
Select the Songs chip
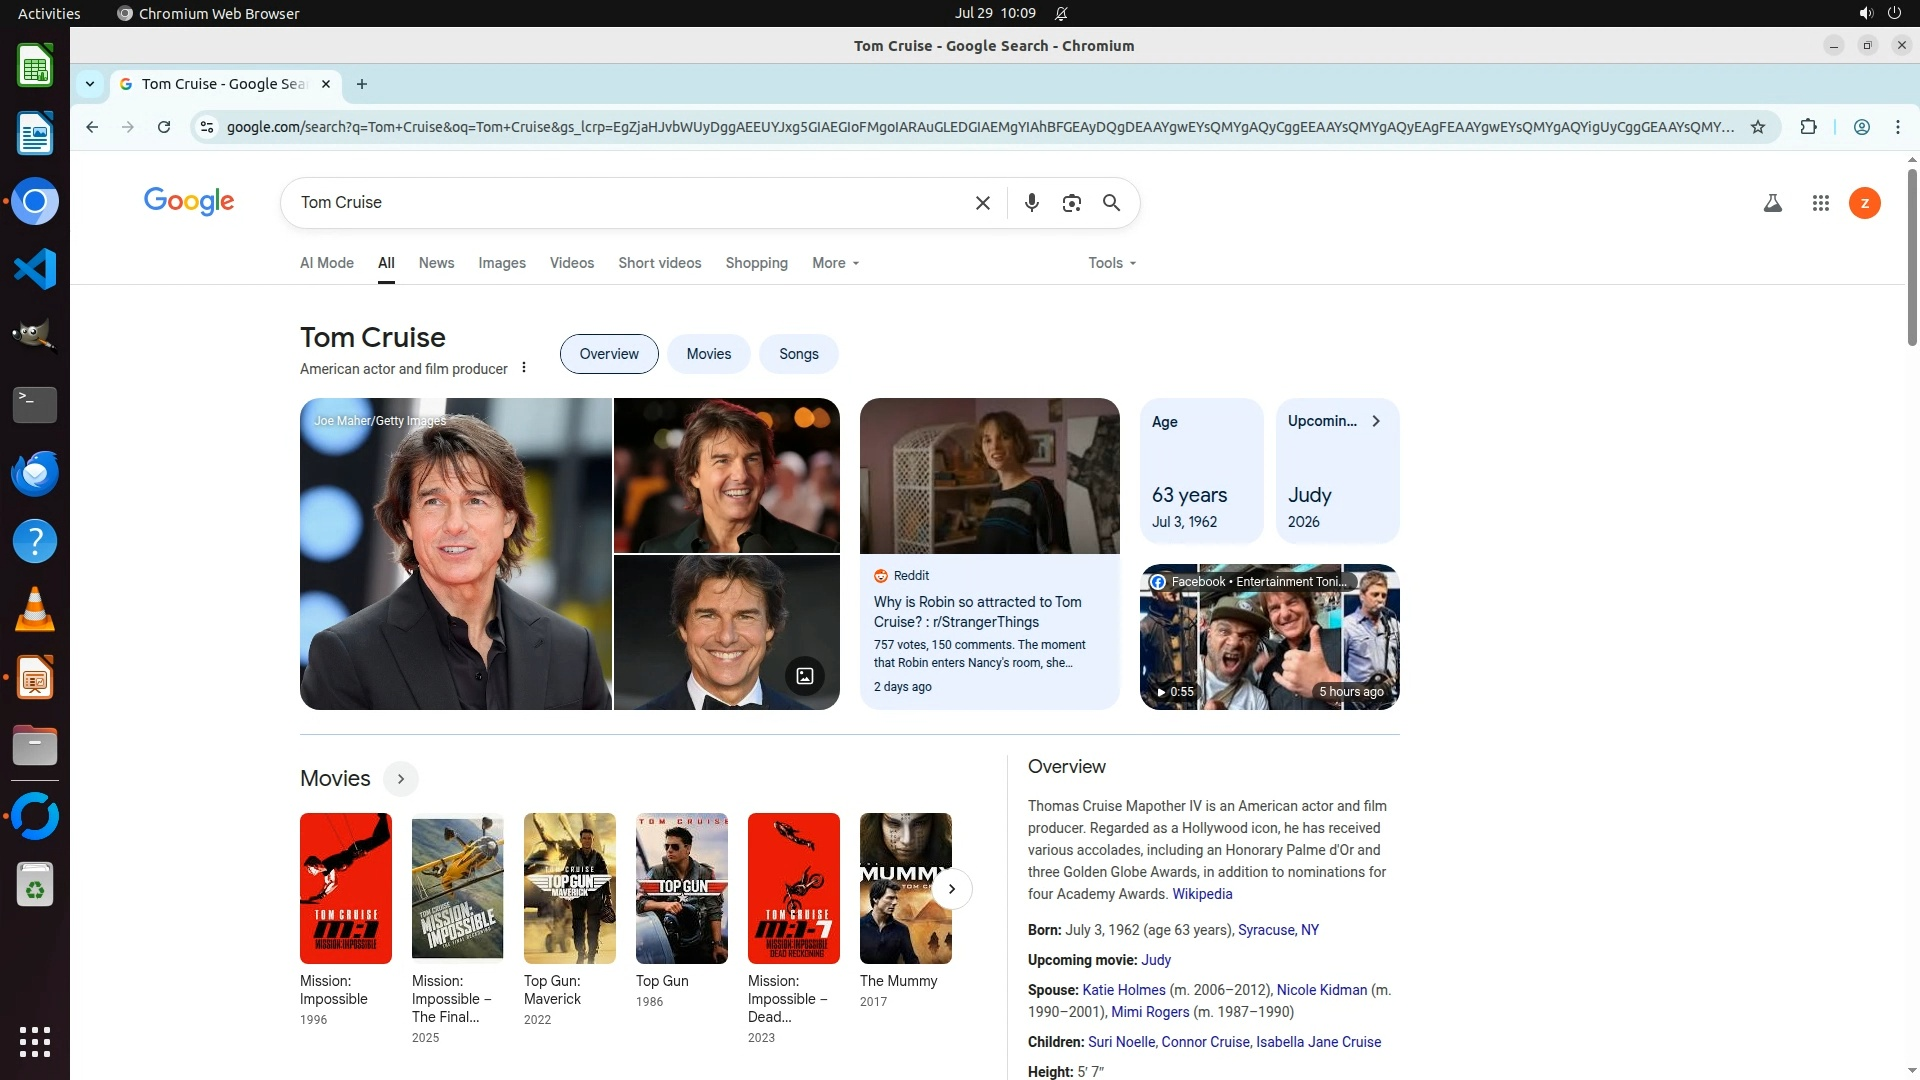(x=798, y=354)
